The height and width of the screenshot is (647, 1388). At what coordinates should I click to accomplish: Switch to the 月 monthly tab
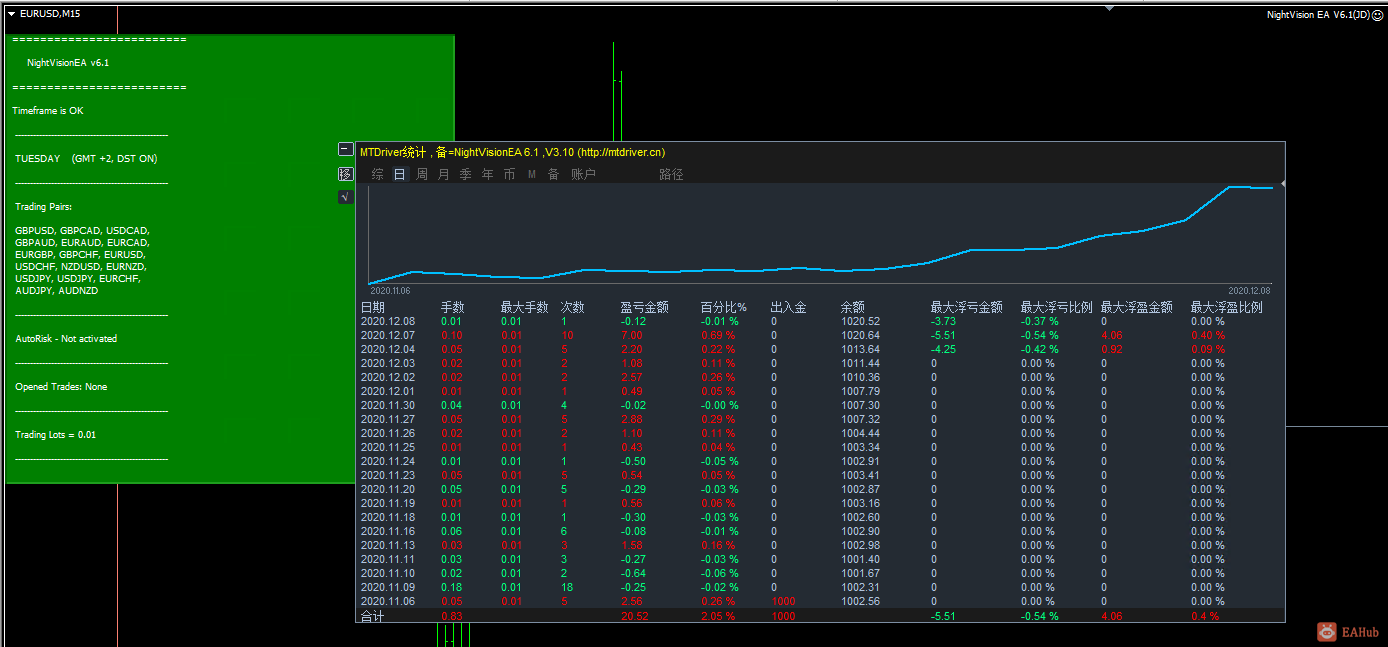444,175
